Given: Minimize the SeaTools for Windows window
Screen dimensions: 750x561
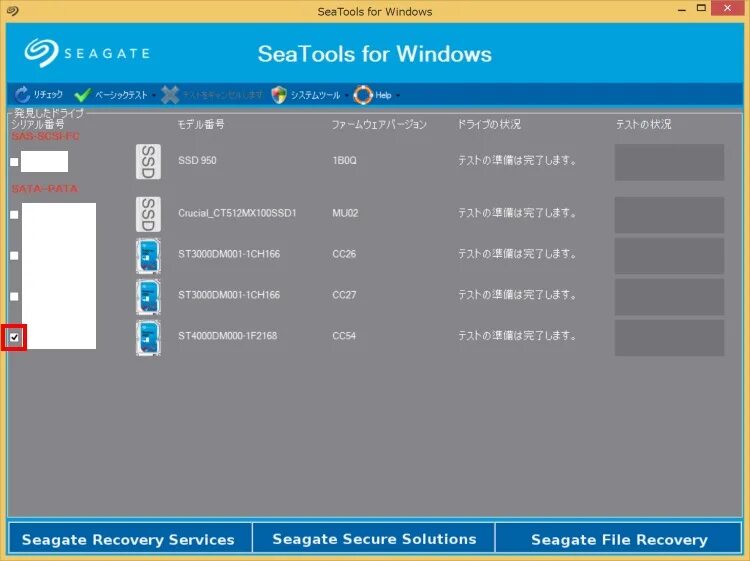Looking at the screenshot, I should (682, 9).
